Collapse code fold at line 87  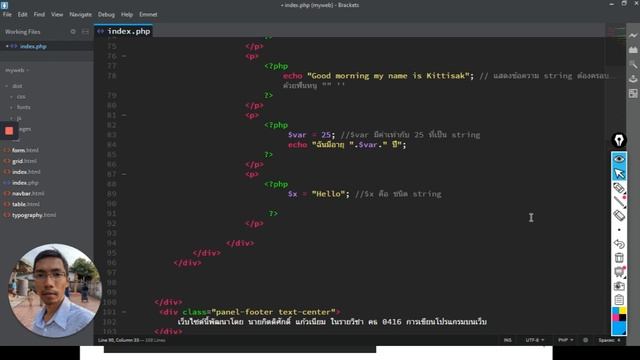(124, 174)
